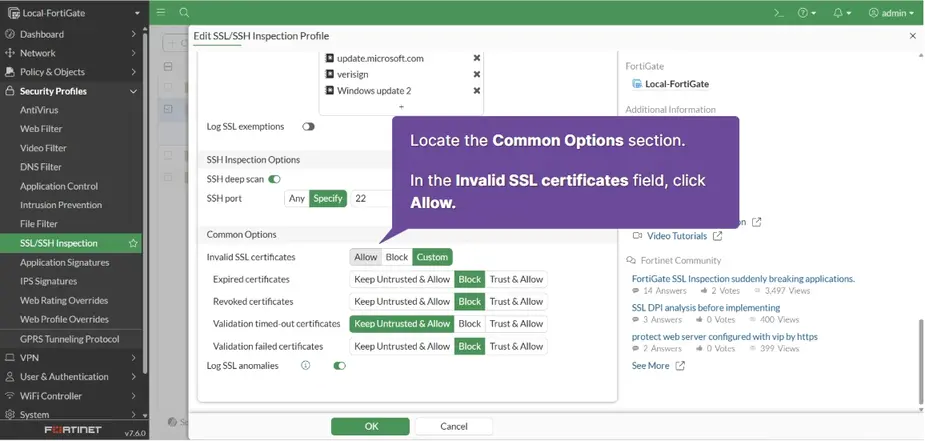Viewport: 925px width, 441px height.
Task: Click the System gear sidebar icon
Action: pos(9,414)
